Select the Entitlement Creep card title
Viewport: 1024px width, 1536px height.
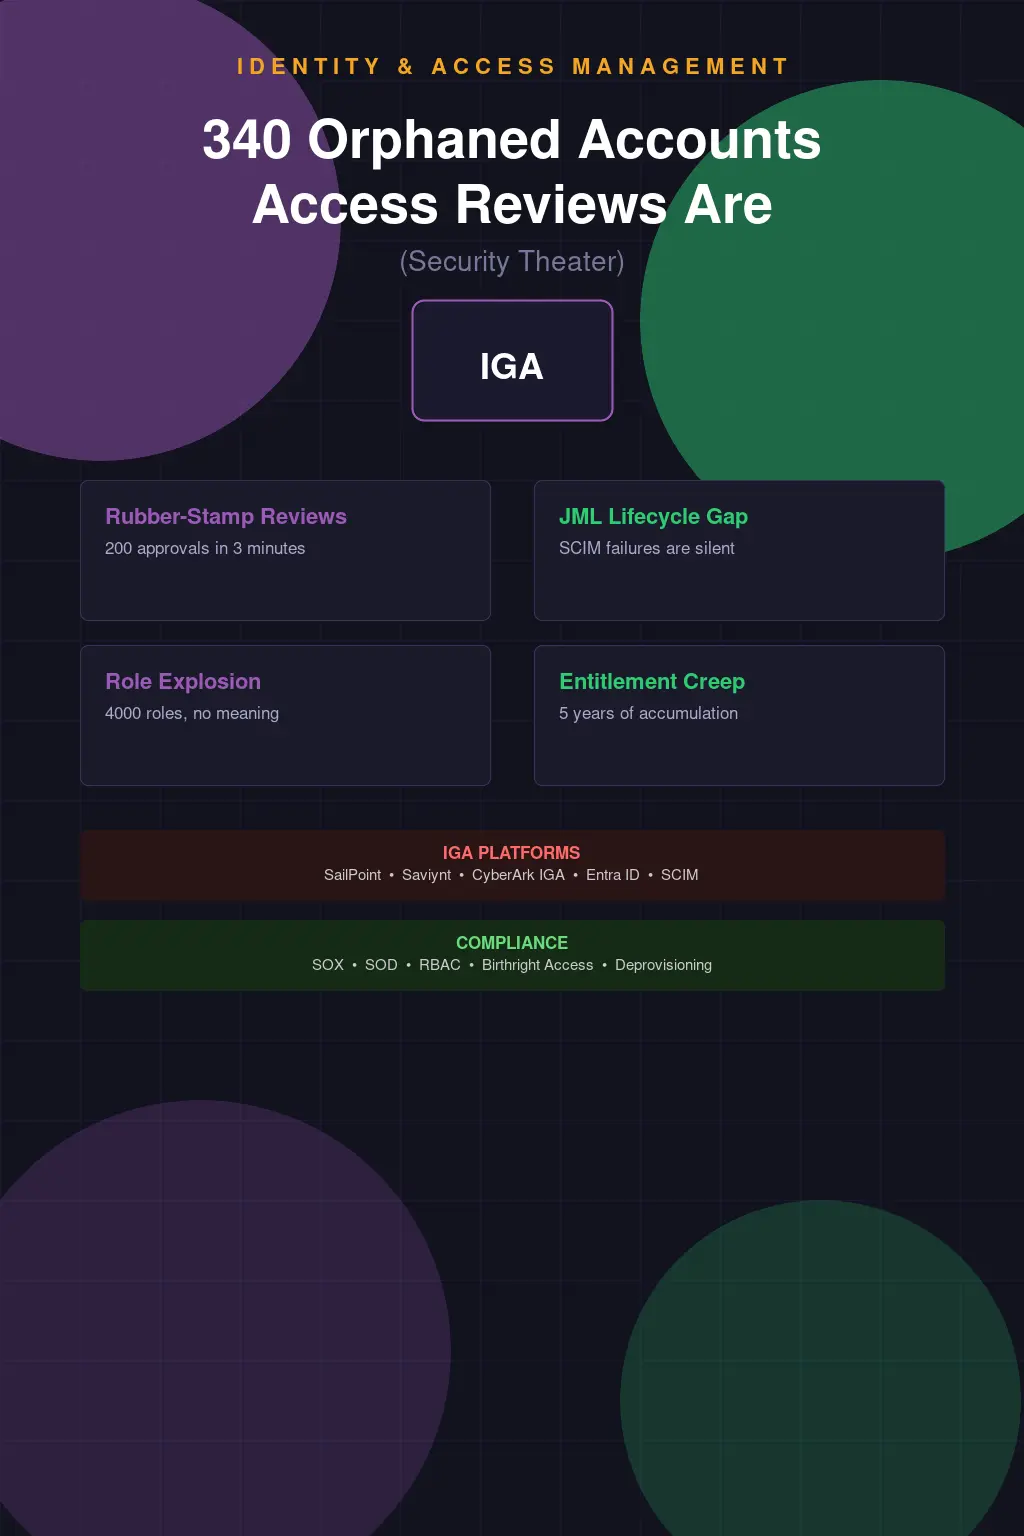pos(652,681)
